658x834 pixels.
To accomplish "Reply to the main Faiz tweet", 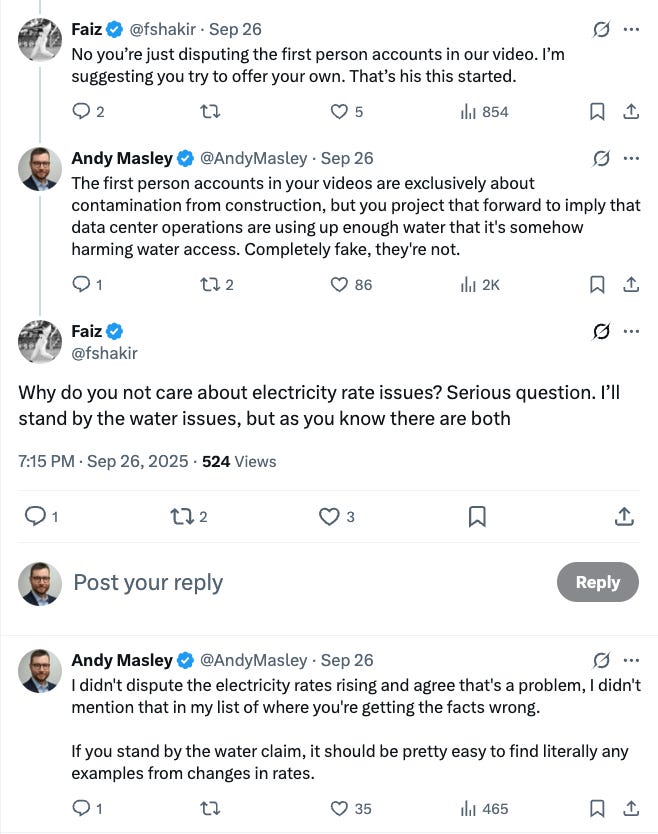I will tap(35, 516).
